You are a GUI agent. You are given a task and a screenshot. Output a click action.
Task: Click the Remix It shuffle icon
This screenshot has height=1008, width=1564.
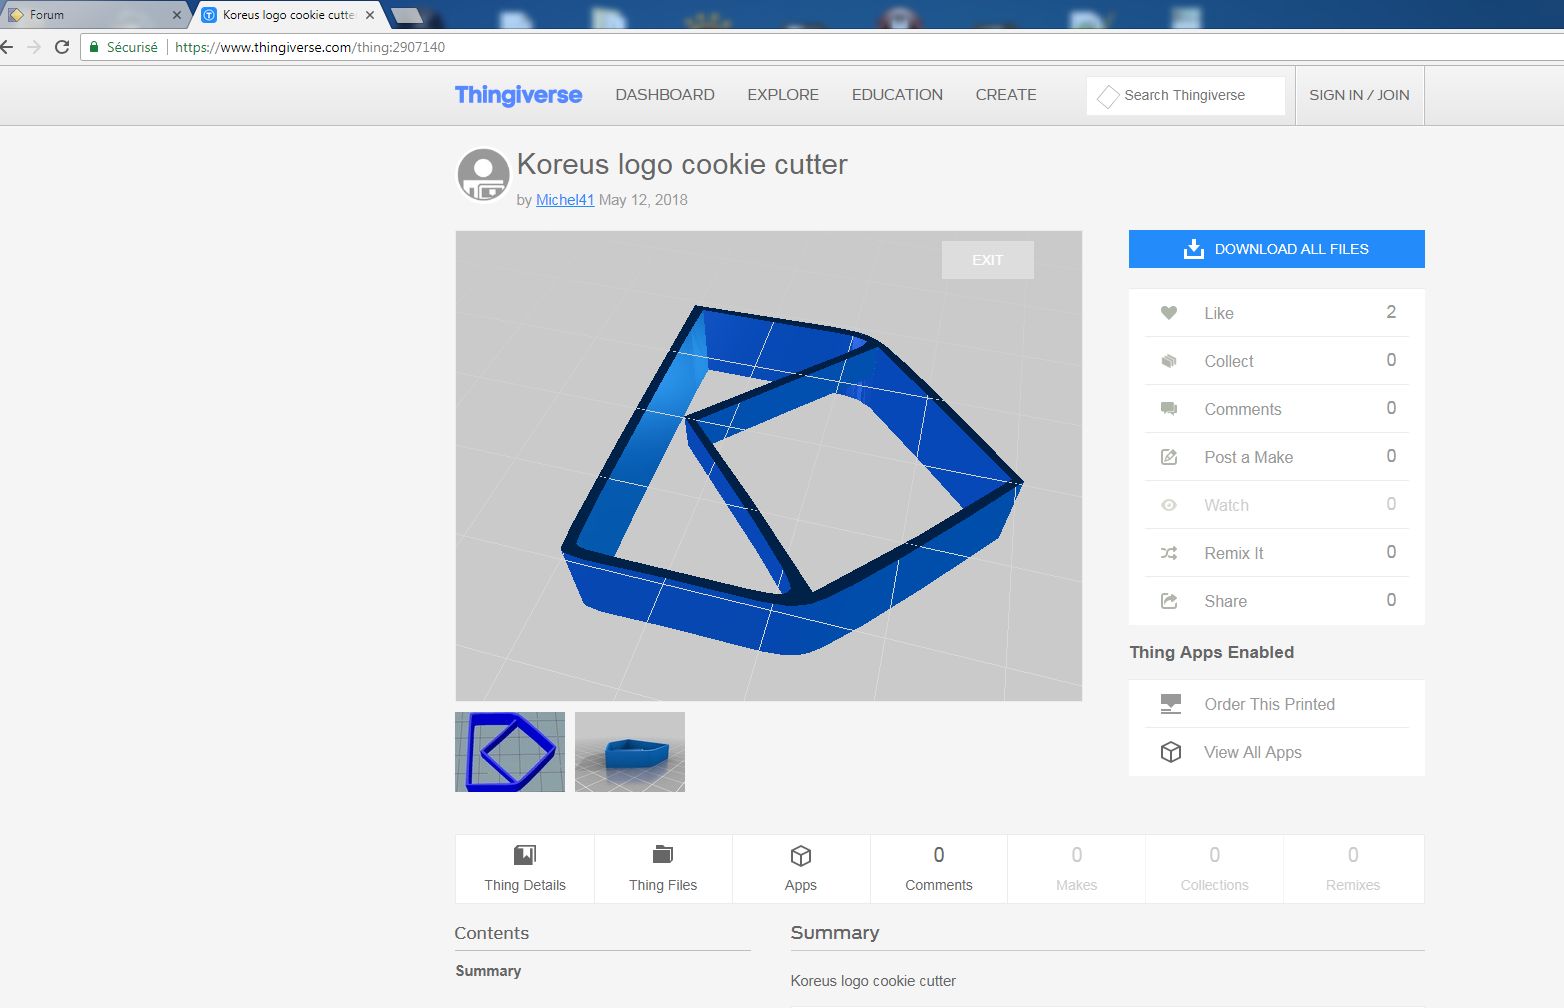[x=1168, y=553]
